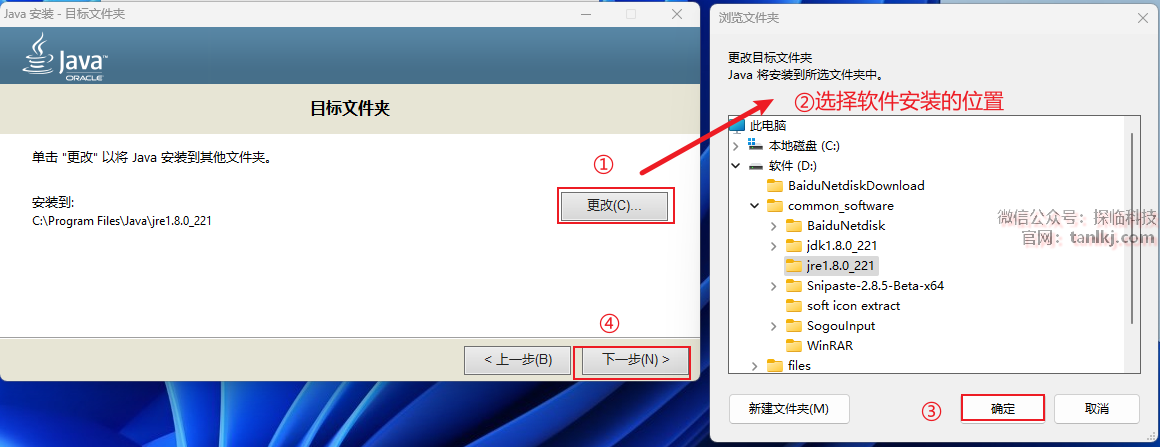The width and height of the screenshot is (1160, 447).
Task: Click folder tree vertical scrollbar
Action: pyautogui.click(x=1131, y=229)
